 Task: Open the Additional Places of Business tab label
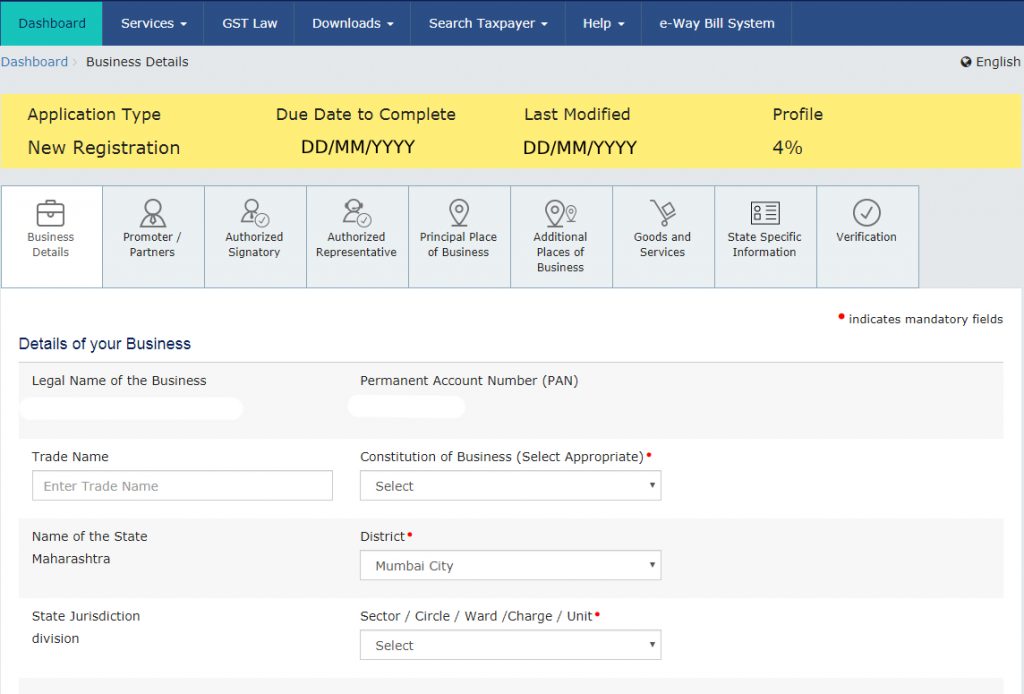click(560, 252)
